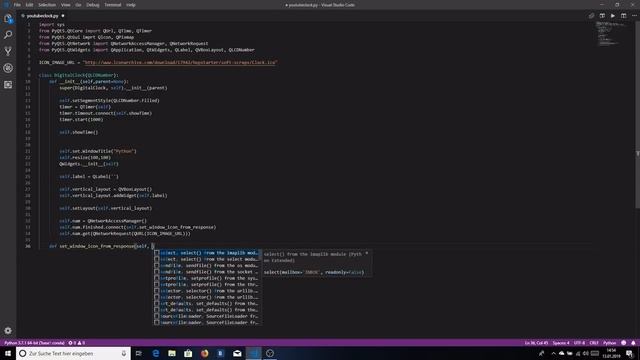Click errors and warnings count in status bar
Image resolution: width=640 pixels, height=360 pixels.
(x=77, y=343)
